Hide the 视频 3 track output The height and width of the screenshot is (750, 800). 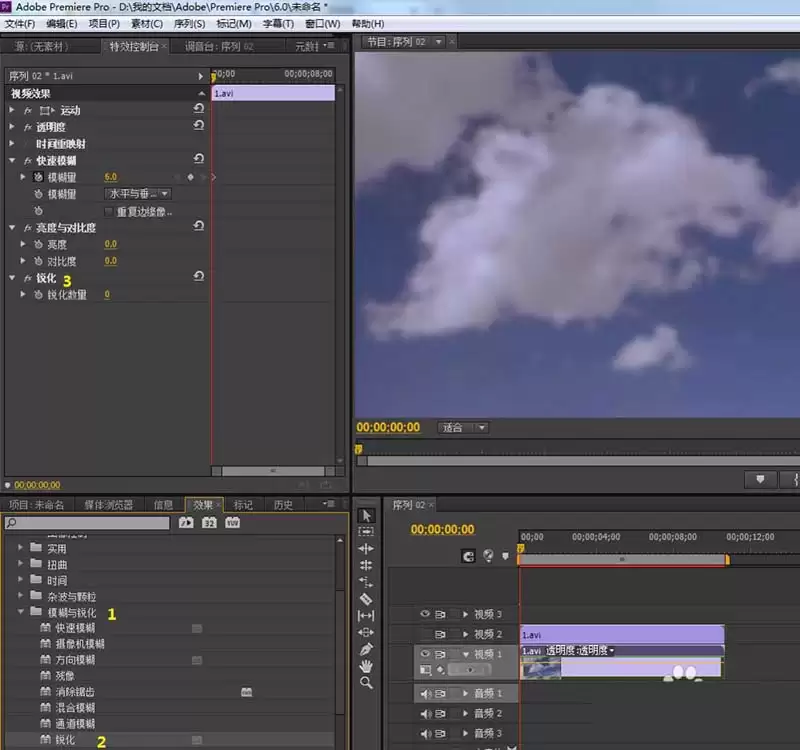(424, 614)
